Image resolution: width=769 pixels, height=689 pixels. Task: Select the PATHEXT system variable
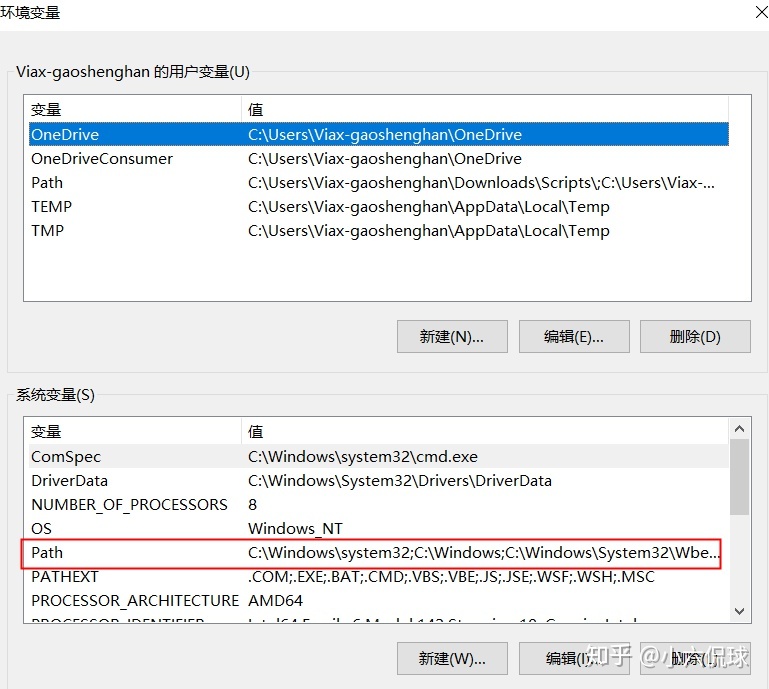379,576
